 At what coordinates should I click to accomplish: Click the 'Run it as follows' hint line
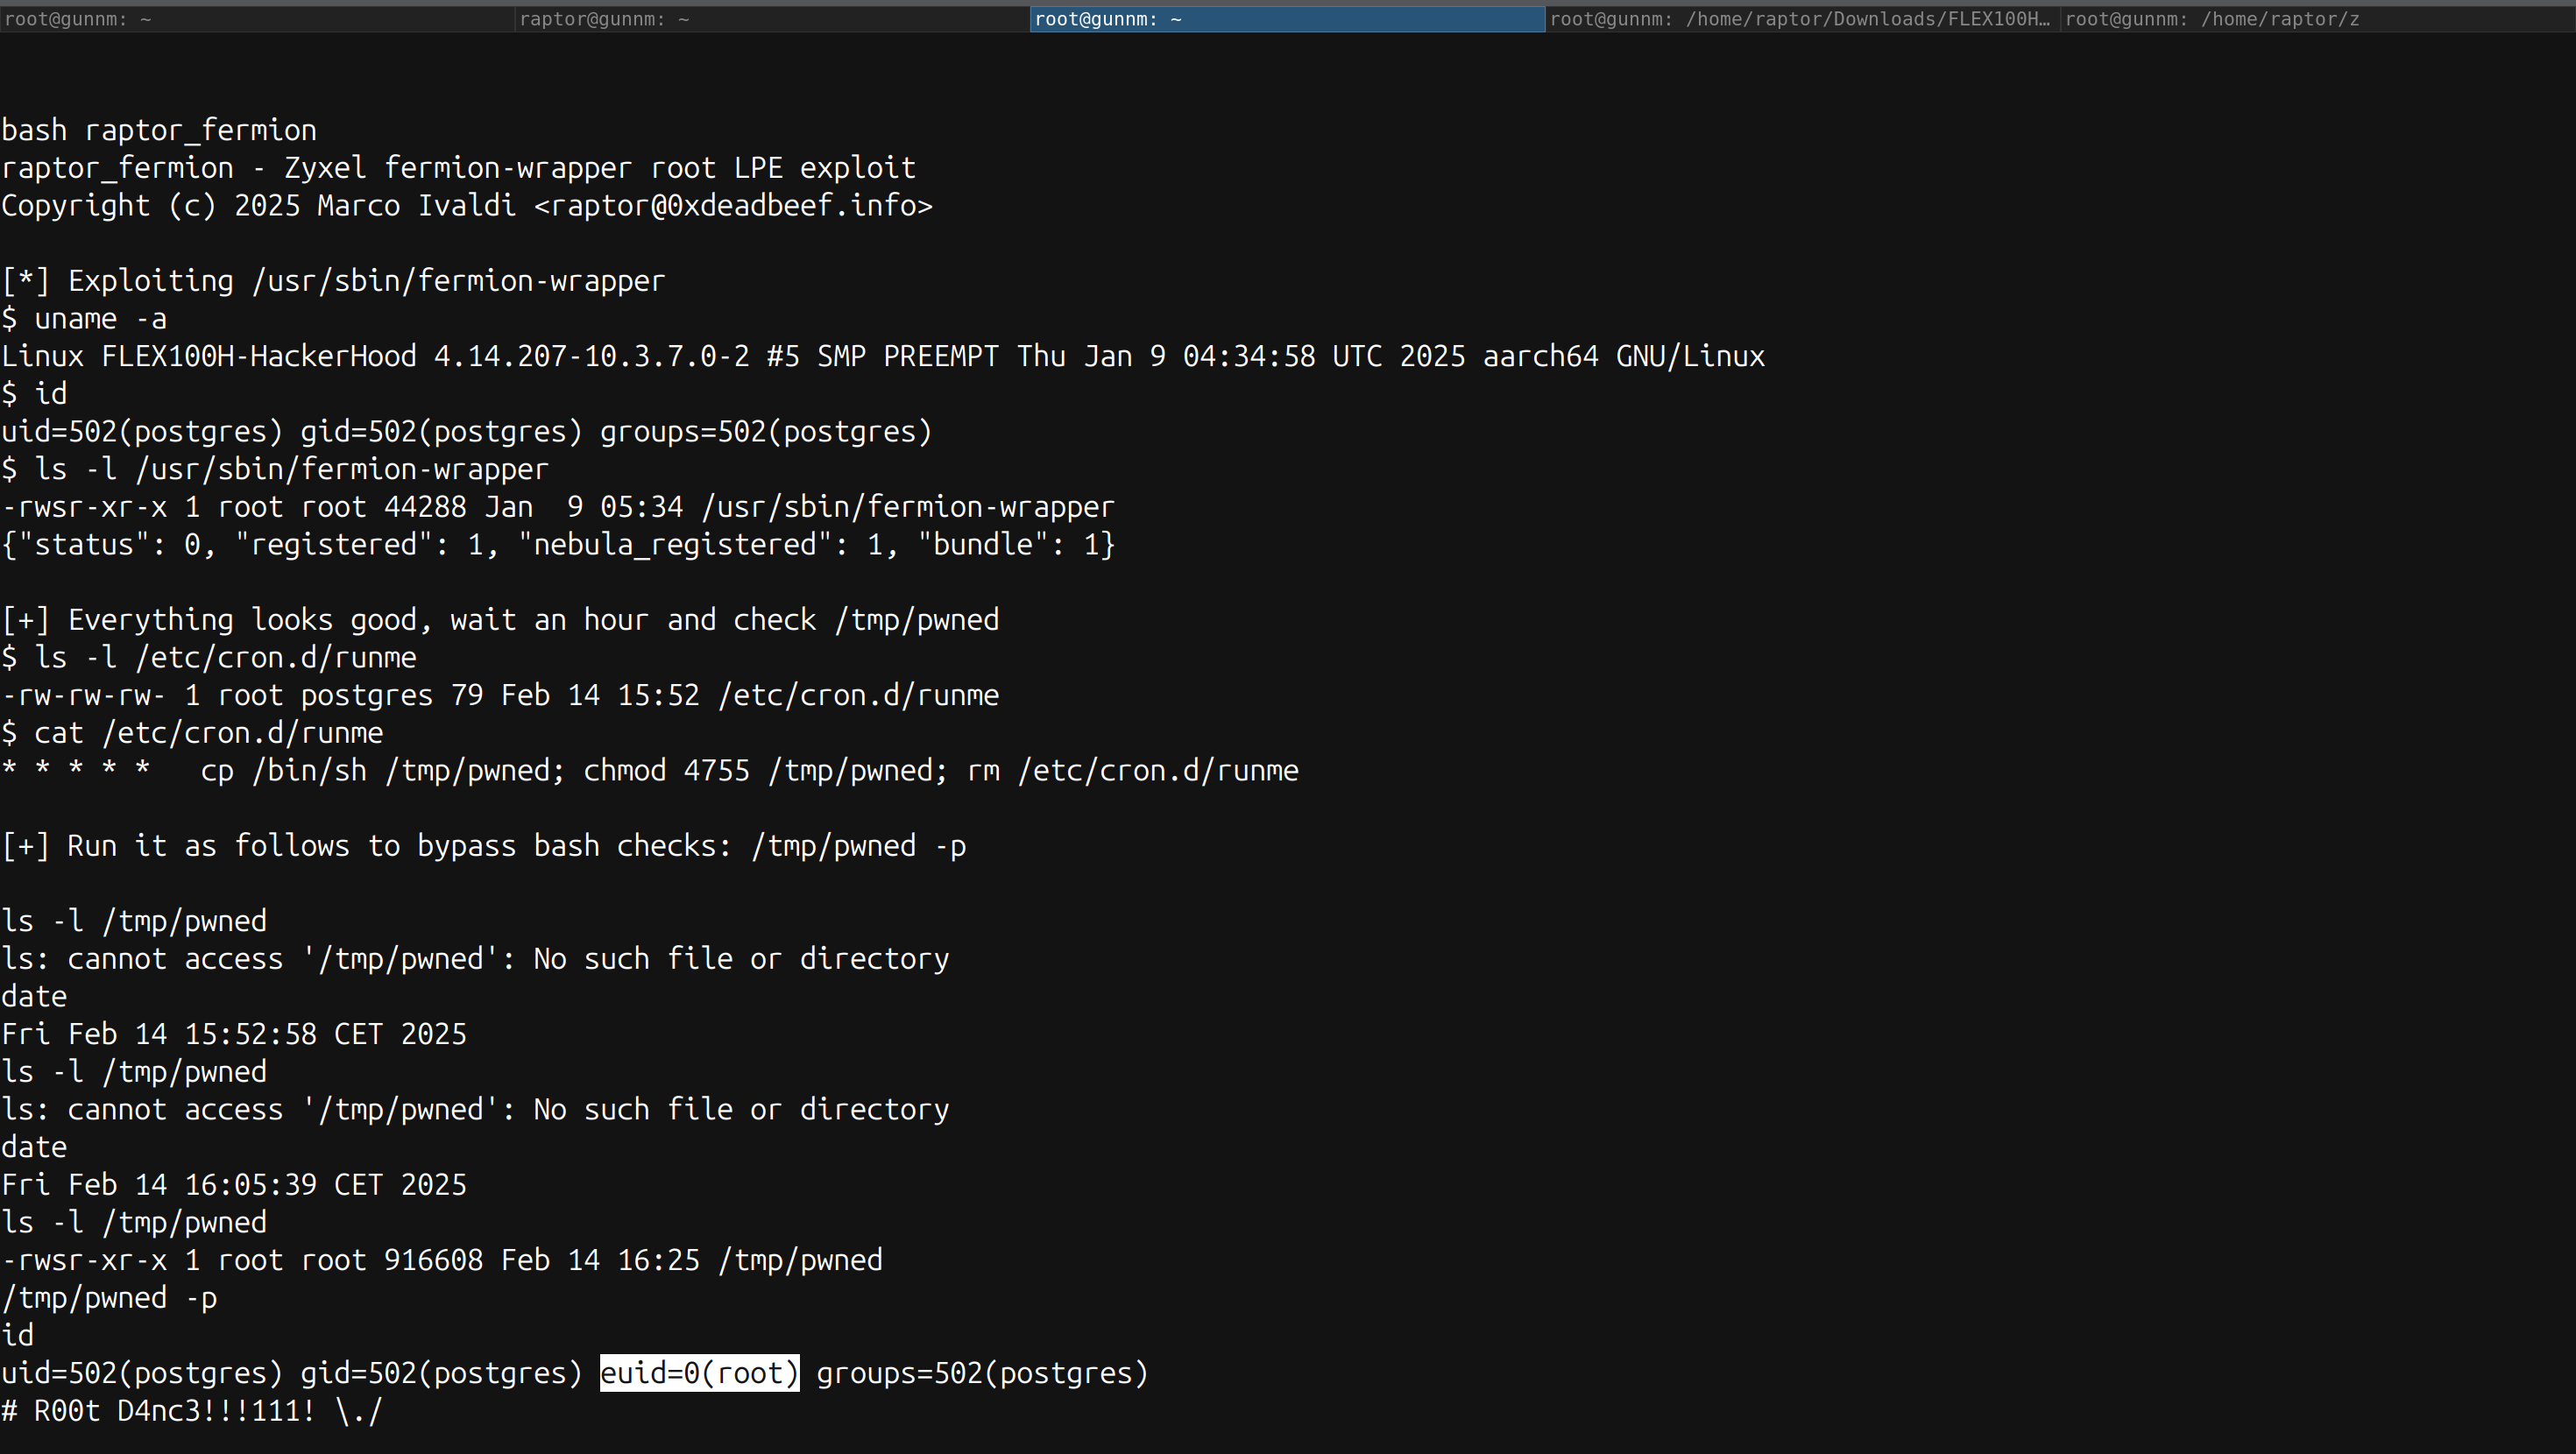(x=483, y=846)
